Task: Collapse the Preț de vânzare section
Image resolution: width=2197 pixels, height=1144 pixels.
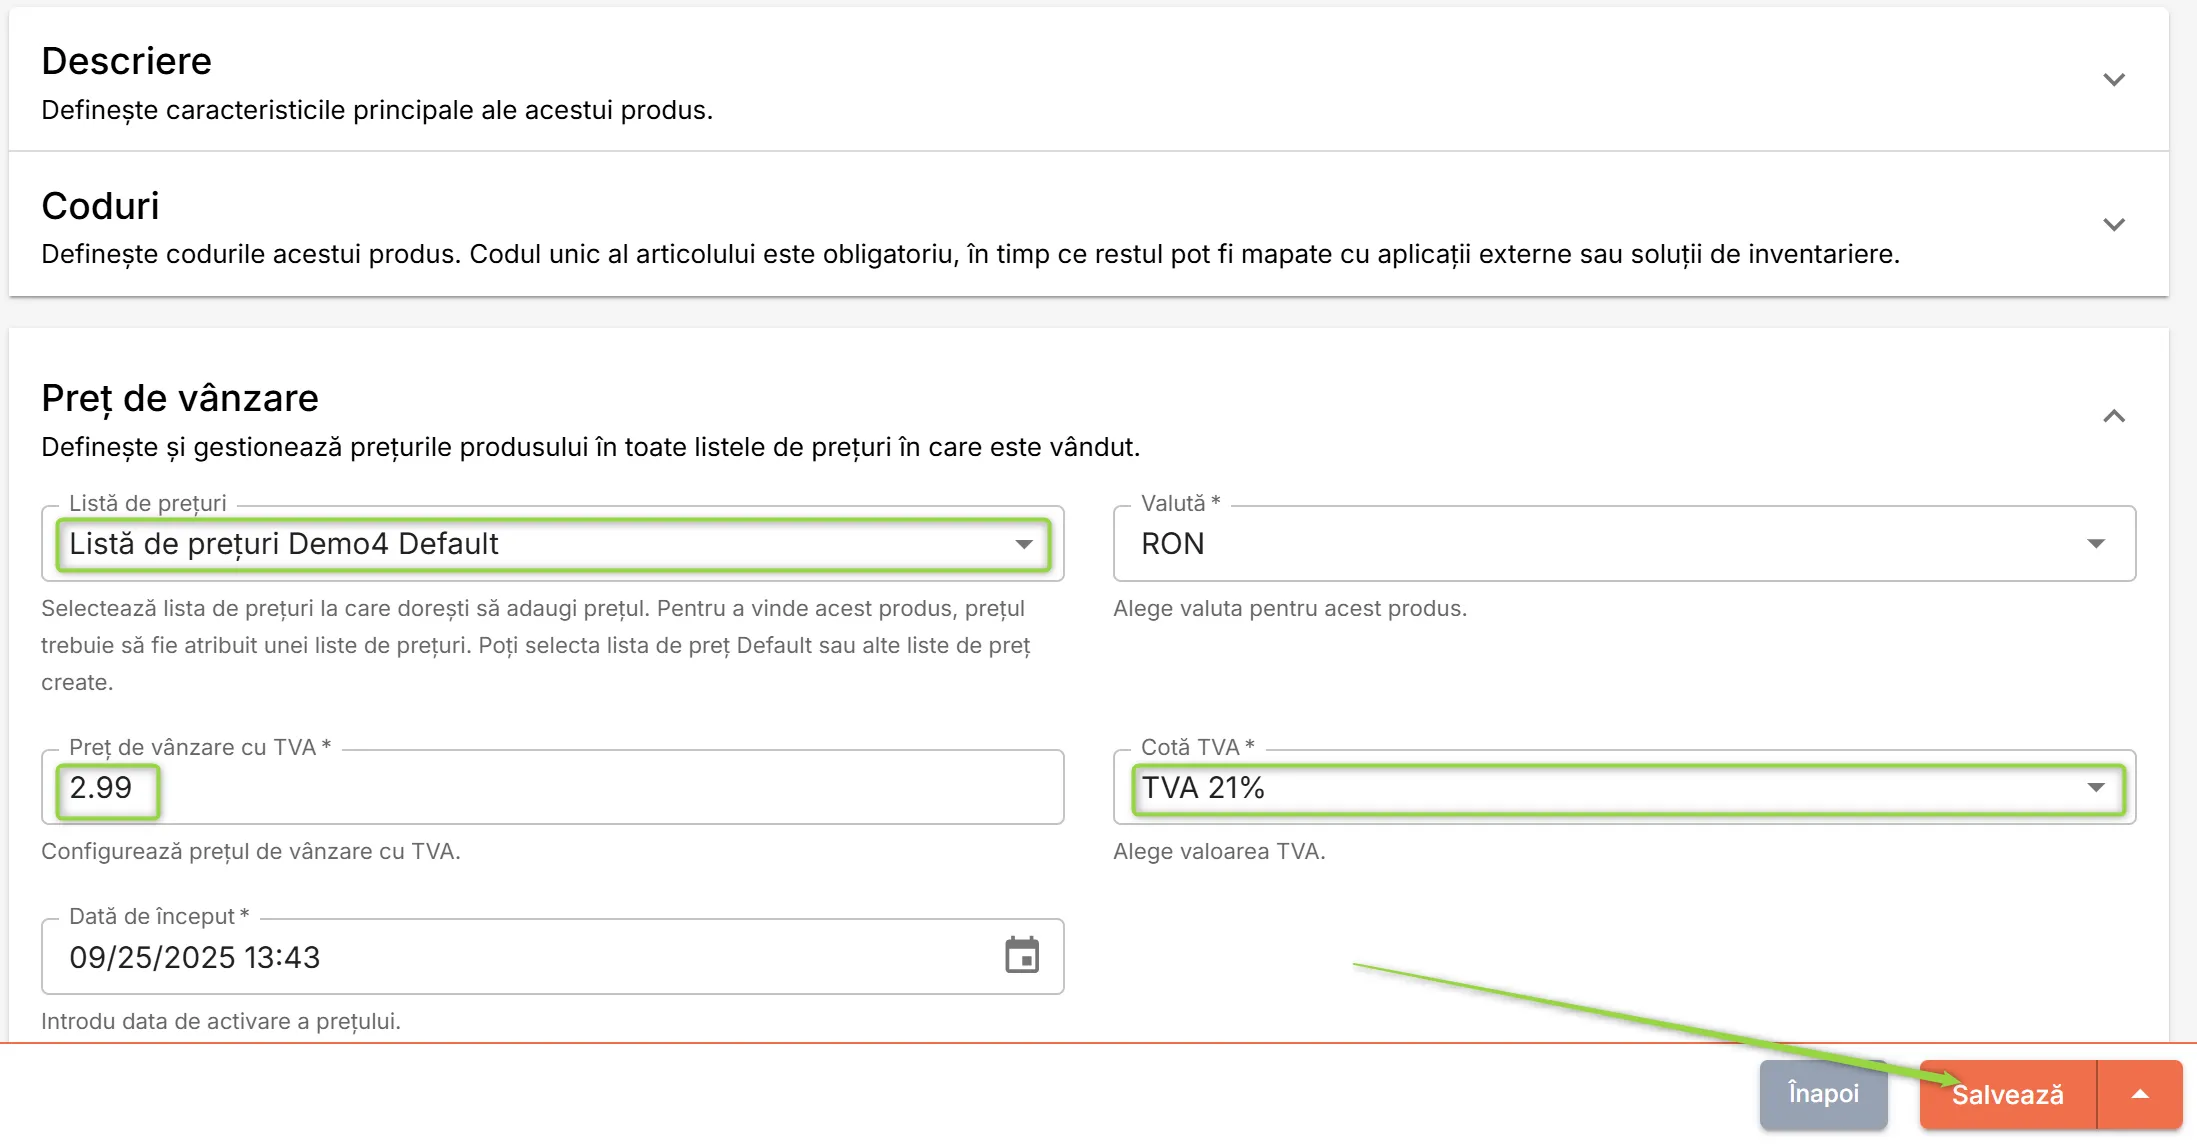Action: [x=2113, y=416]
